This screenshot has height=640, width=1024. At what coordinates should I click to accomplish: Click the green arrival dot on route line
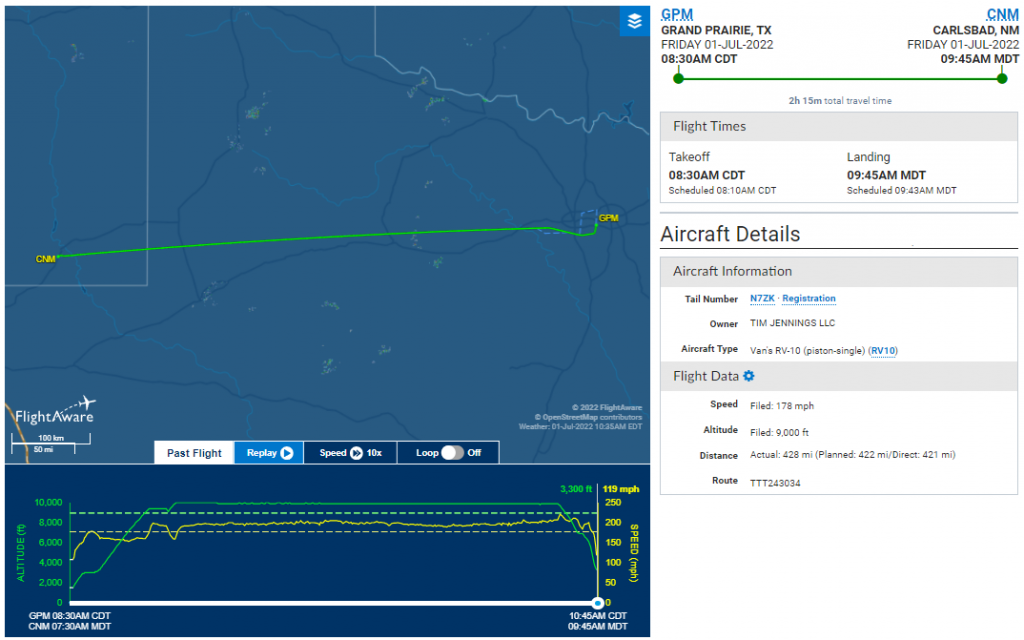(x=1002, y=78)
